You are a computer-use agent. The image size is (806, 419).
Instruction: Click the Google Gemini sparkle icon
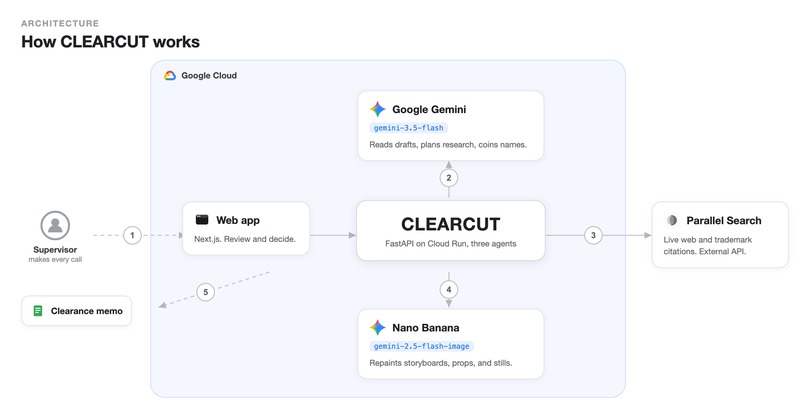pos(378,109)
